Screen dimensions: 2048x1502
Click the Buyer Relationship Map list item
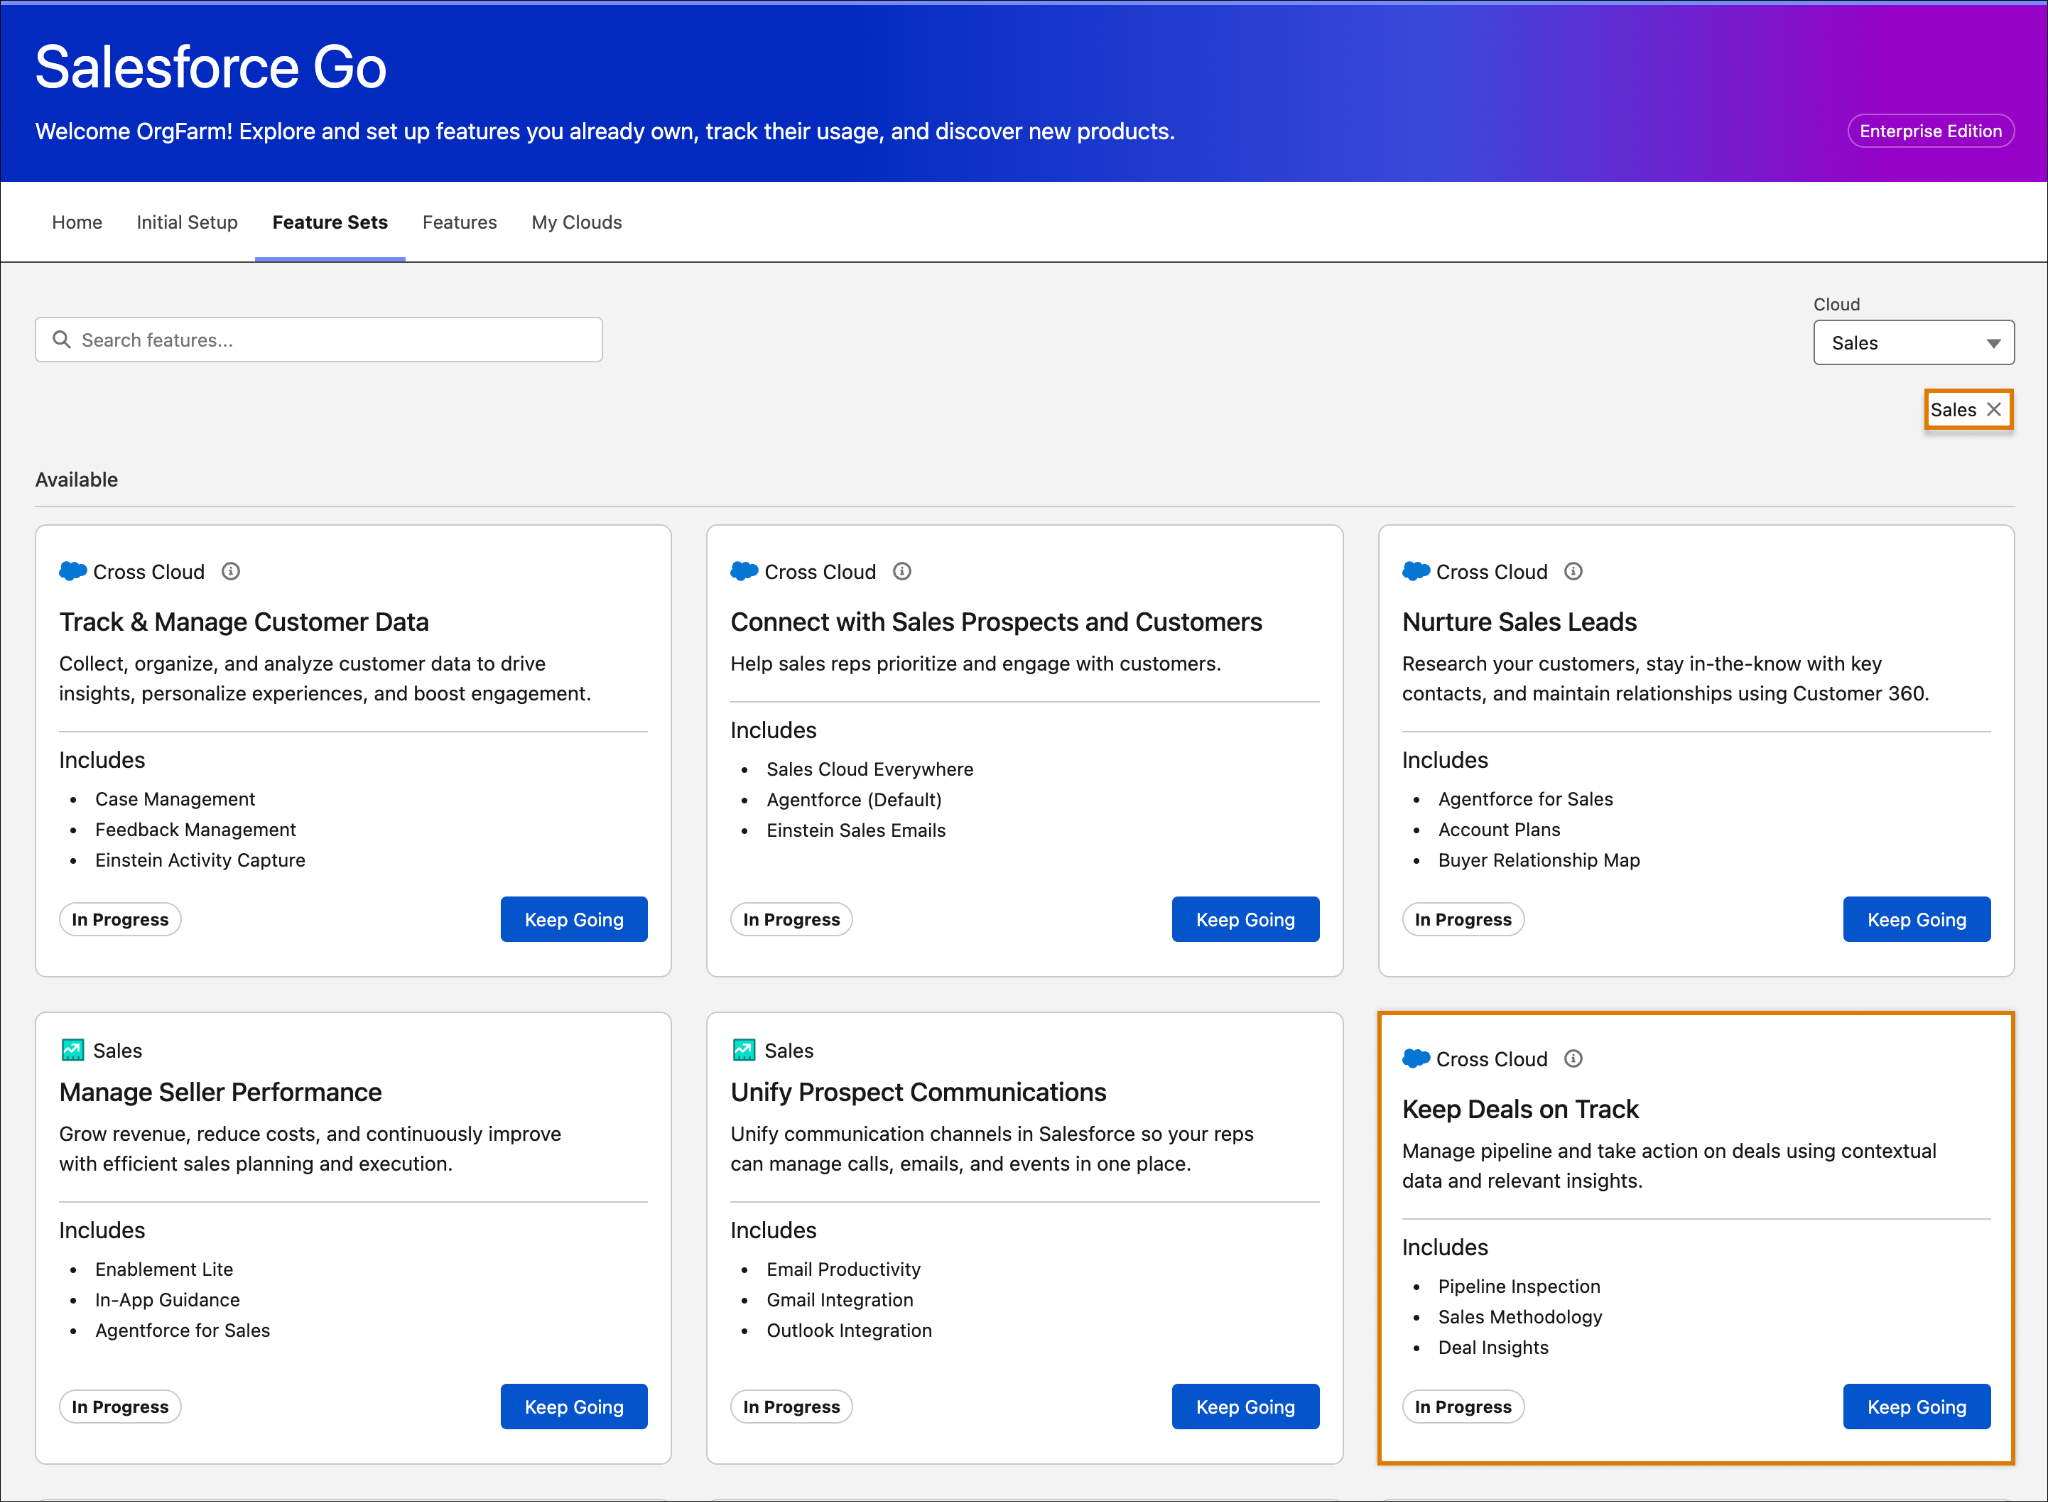[x=1539, y=860]
